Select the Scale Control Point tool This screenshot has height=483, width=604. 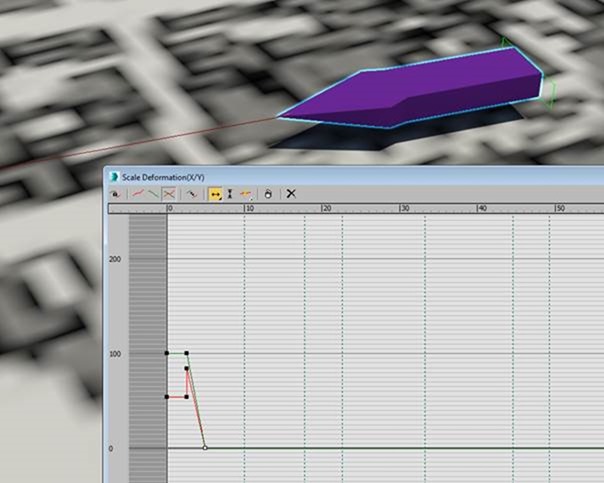230,194
